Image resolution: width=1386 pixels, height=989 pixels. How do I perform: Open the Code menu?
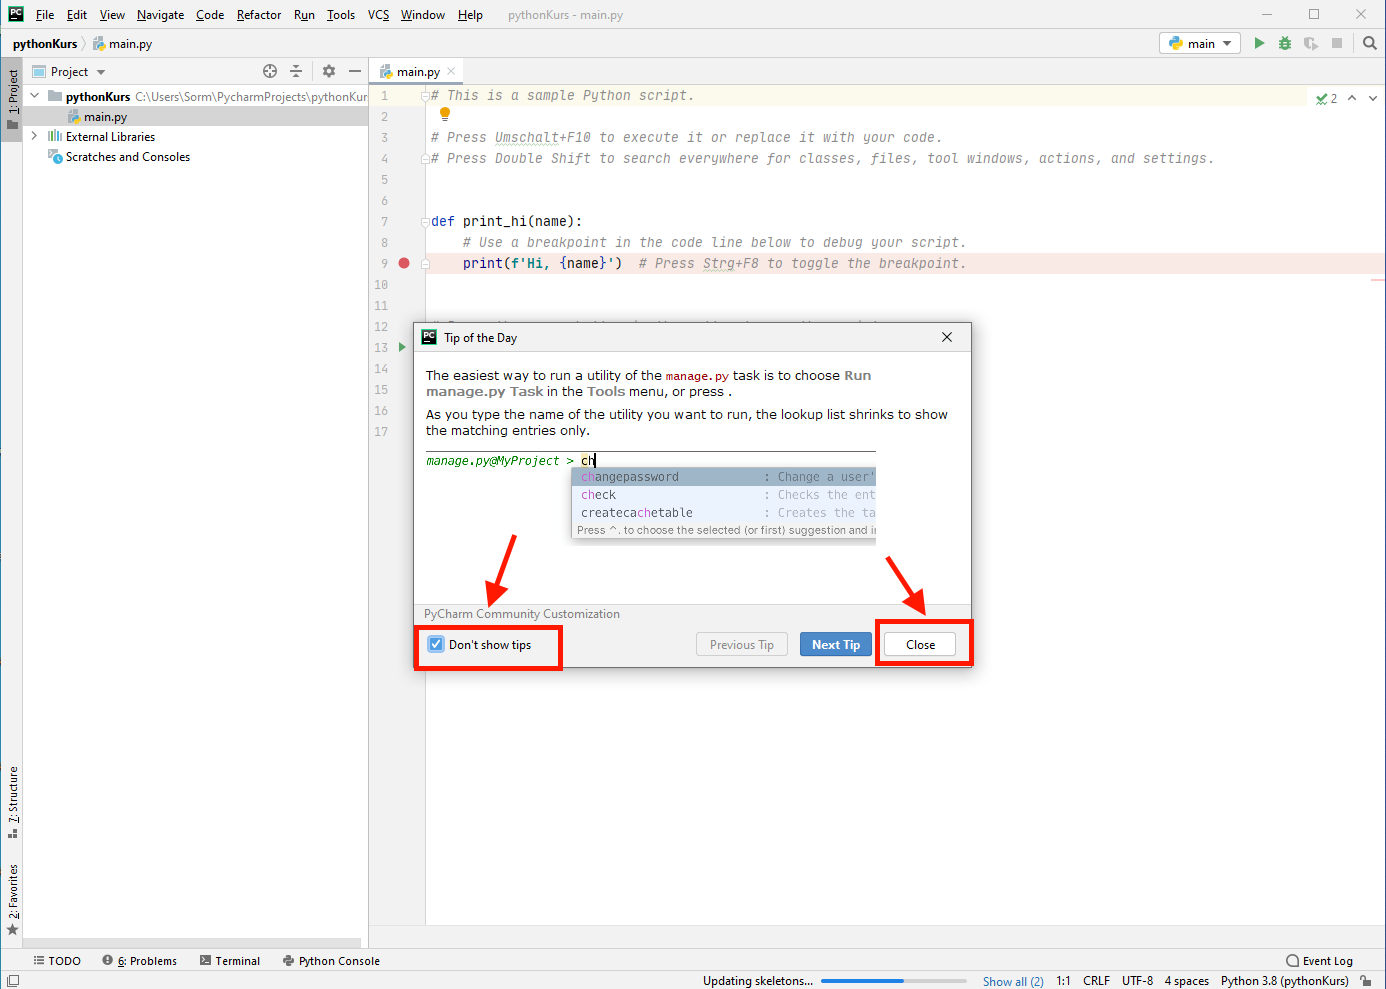(210, 14)
